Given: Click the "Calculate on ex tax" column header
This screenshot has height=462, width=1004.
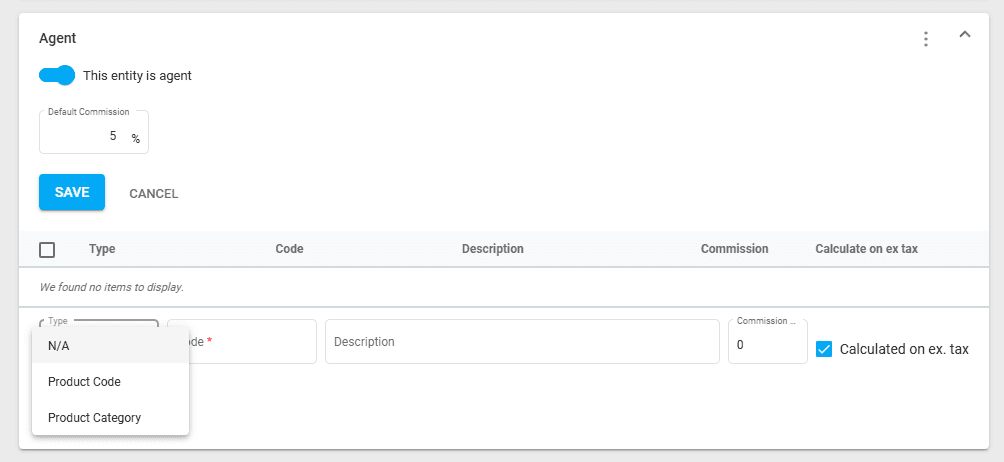Looking at the screenshot, I should [866, 249].
